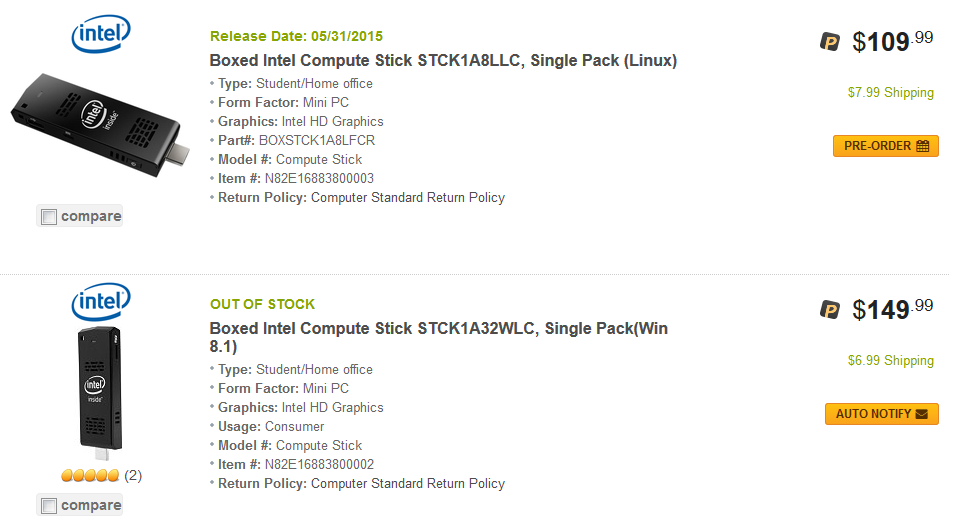Click envelope icon on the Auto Notify button
955x529 pixels.
coord(921,414)
